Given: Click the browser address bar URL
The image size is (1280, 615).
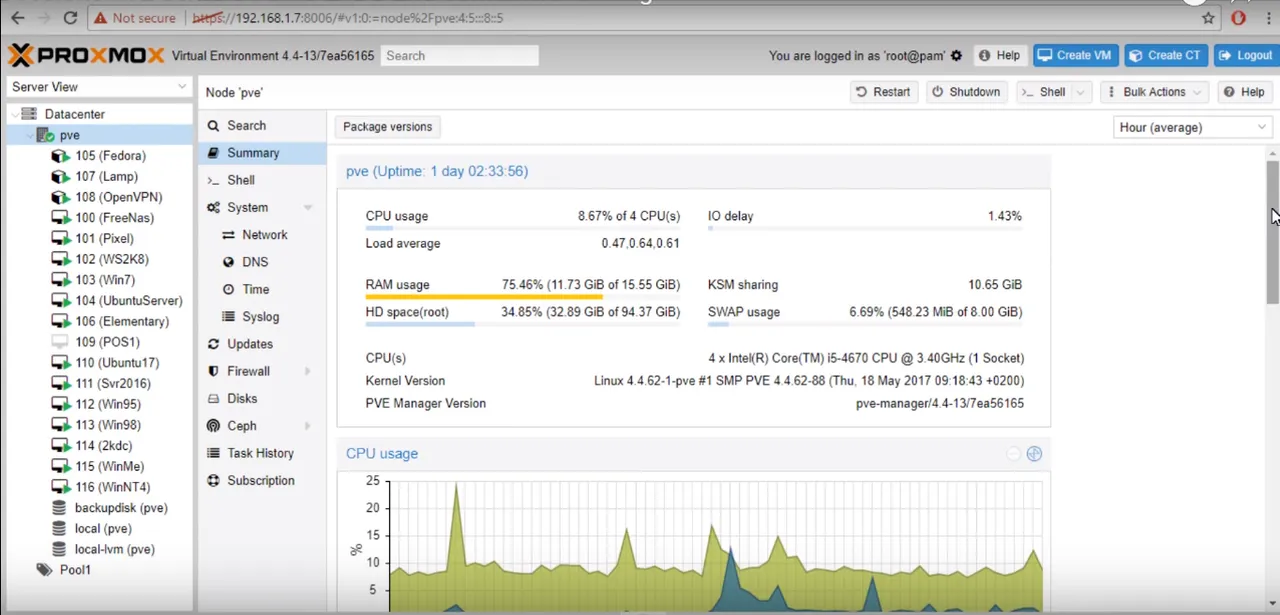Looking at the screenshot, I should pyautogui.click(x=348, y=18).
